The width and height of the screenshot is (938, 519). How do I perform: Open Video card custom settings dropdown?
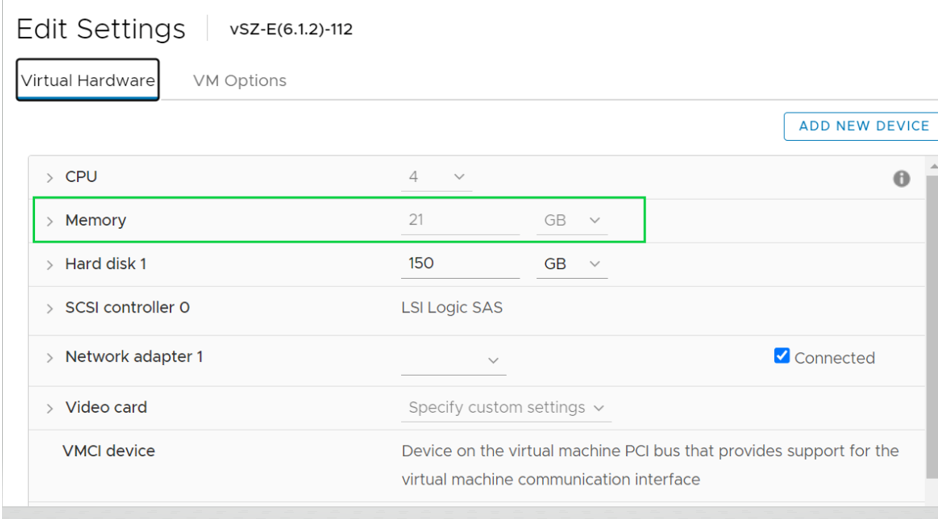[507, 408]
